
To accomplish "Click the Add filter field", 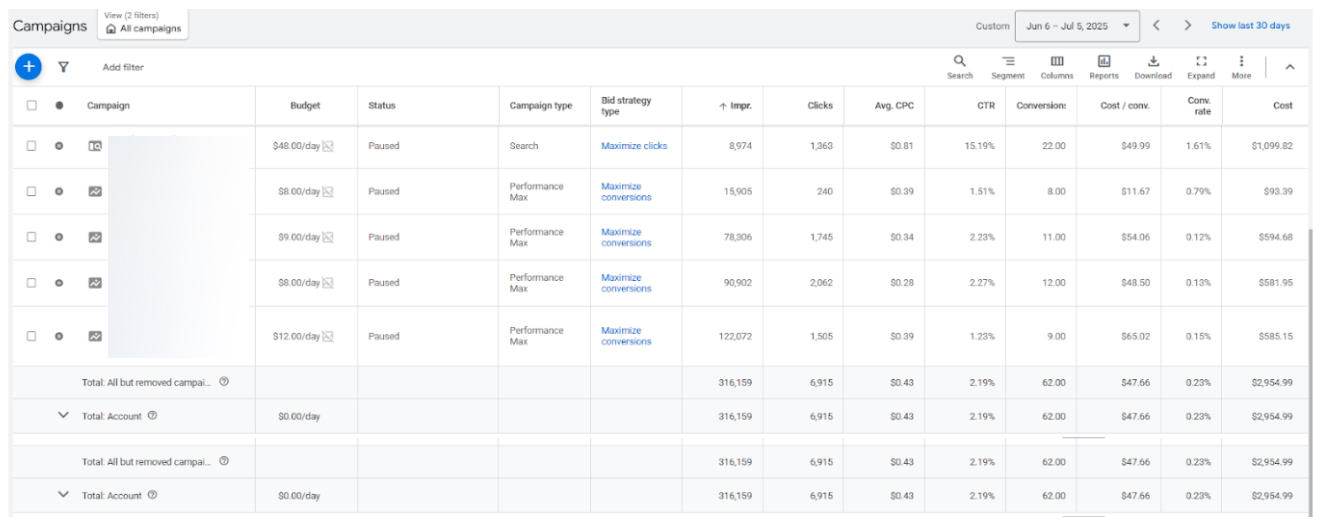I will pos(123,67).
